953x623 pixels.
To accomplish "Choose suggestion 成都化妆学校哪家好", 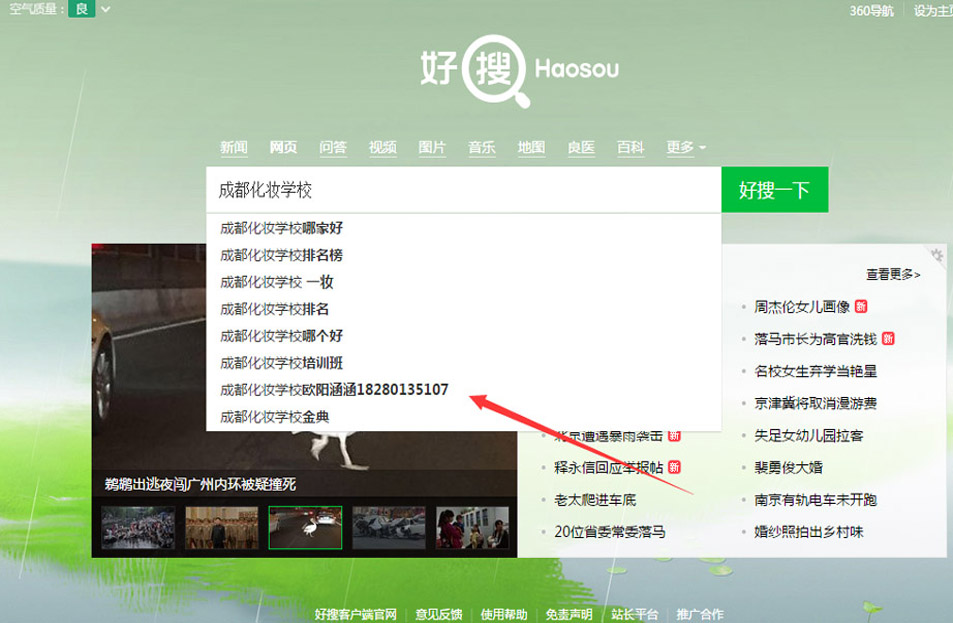I will click(282, 228).
